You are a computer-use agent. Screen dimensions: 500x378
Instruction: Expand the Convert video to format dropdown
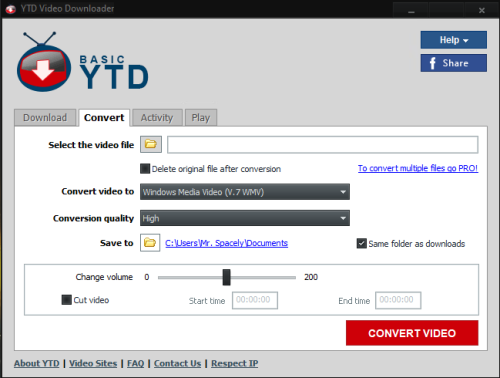[245, 192]
